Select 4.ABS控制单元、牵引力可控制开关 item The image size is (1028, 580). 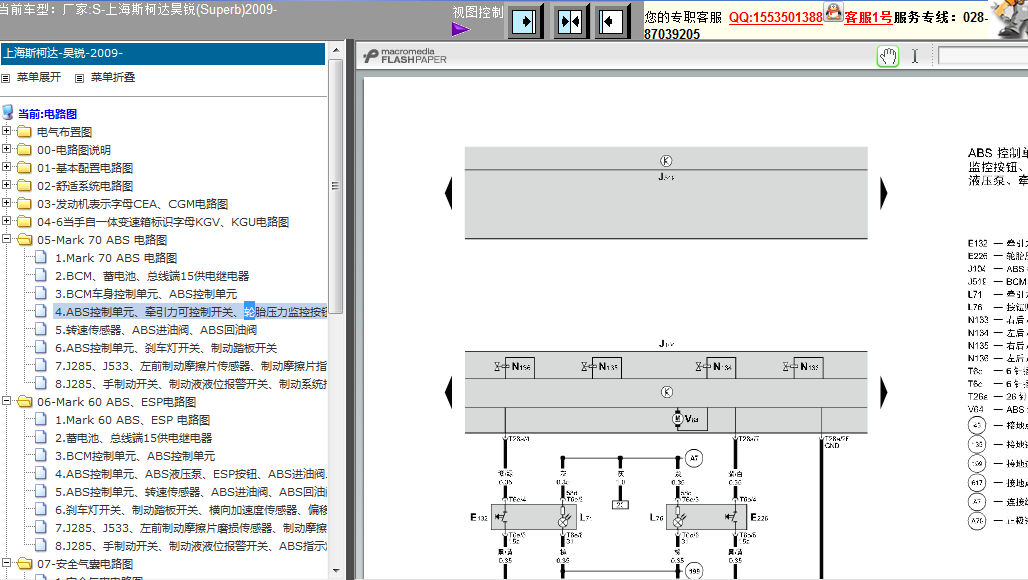pos(191,312)
